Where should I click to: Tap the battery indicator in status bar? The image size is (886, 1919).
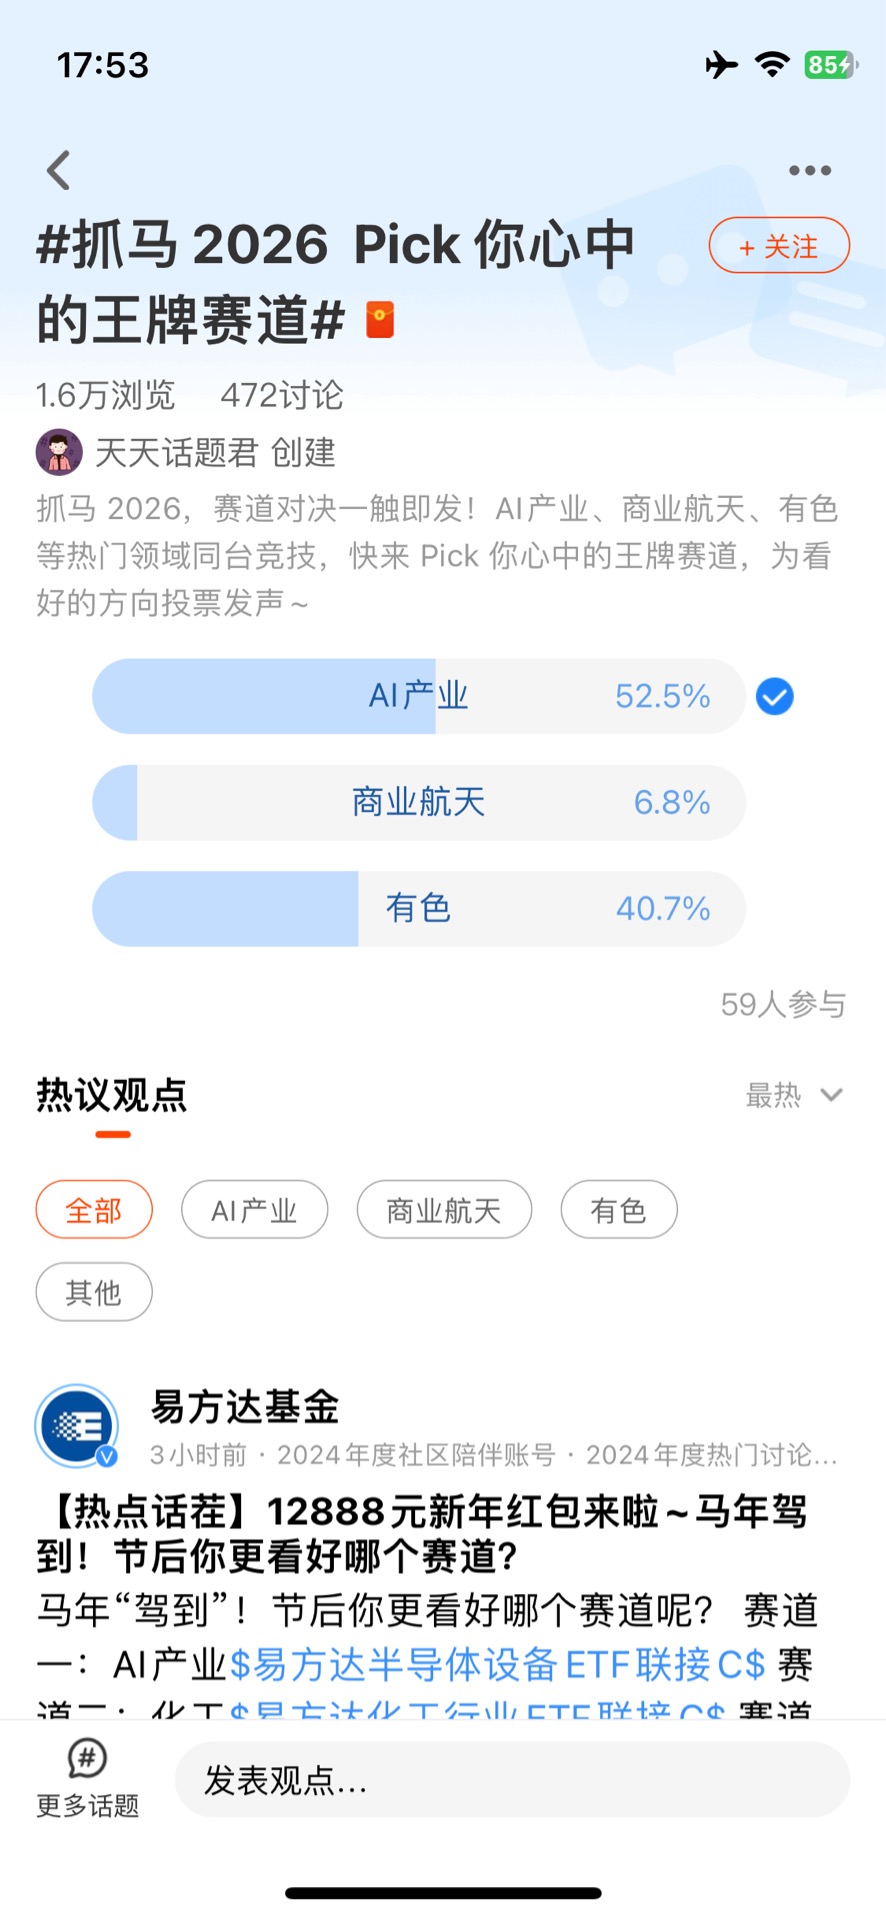[829, 65]
